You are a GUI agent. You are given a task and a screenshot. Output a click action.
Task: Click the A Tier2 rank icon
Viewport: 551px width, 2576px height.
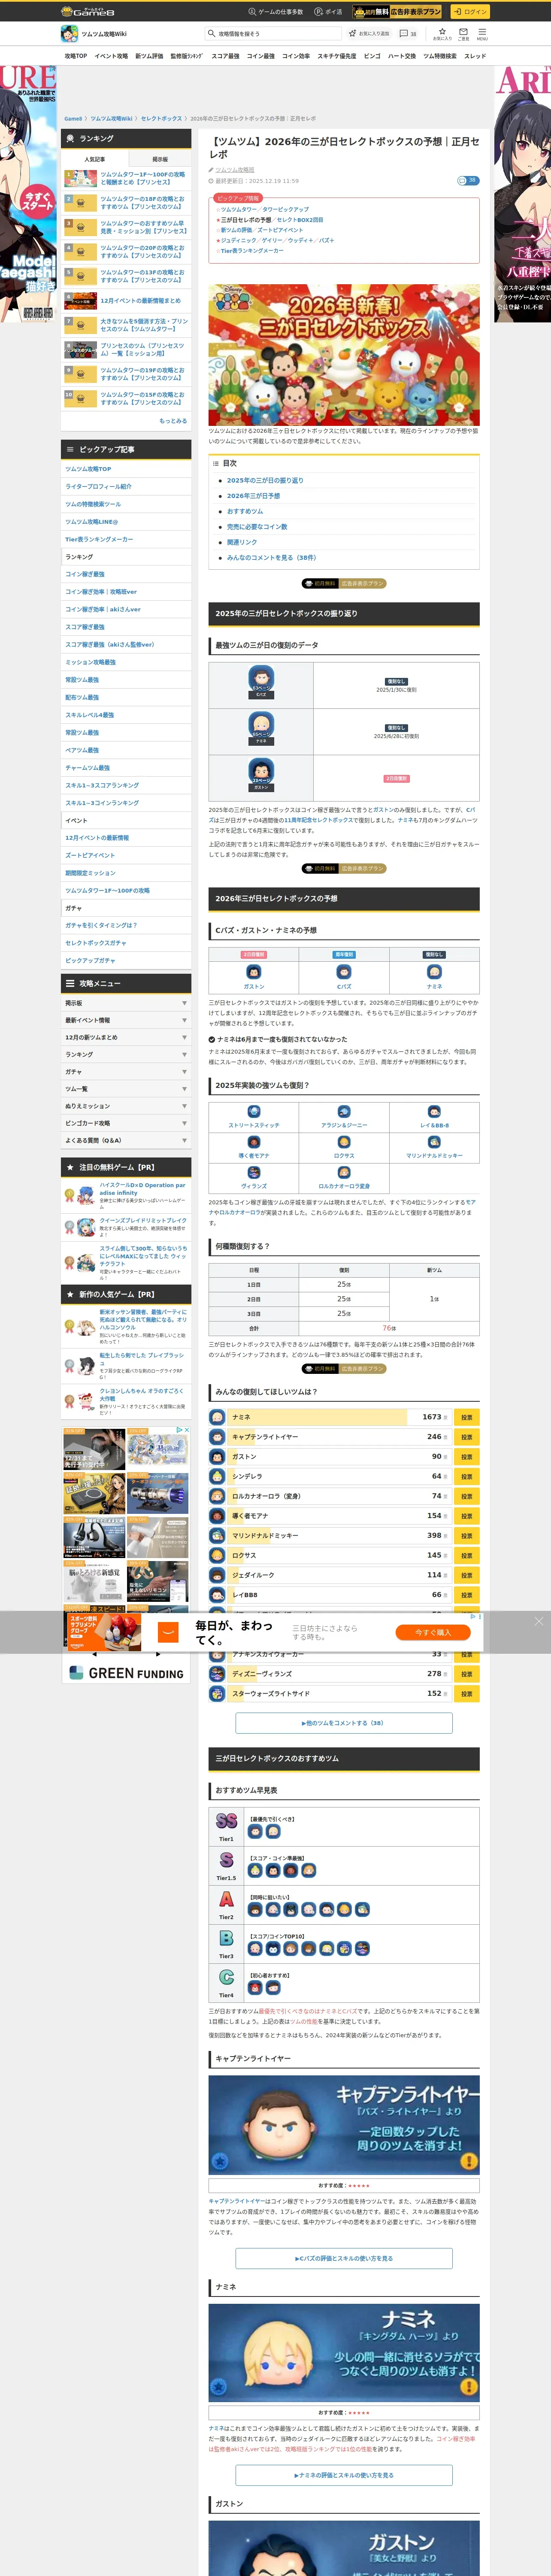point(226,1899)
